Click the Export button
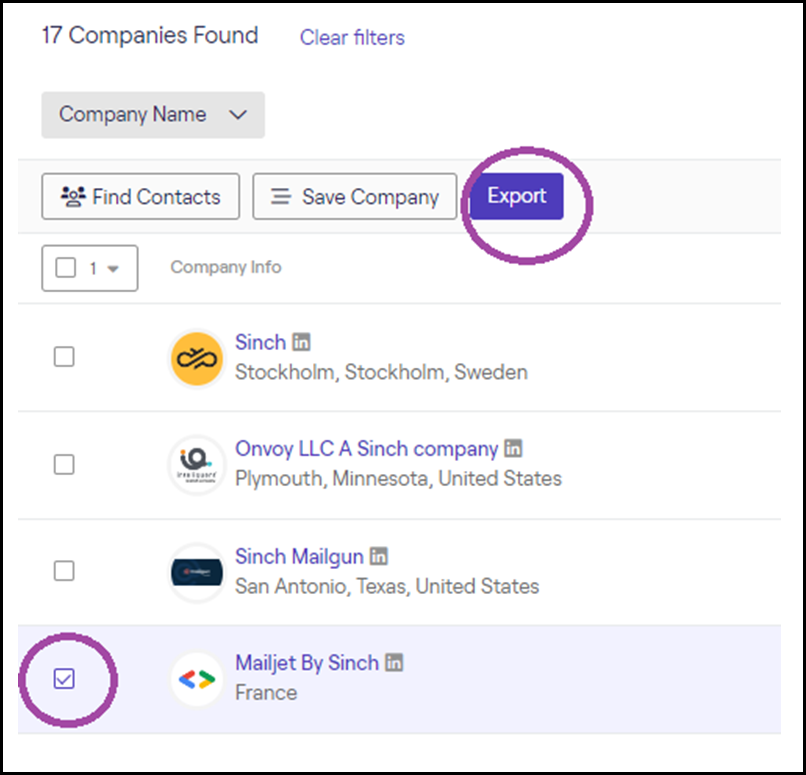The height and width of the screenshot is (775, 806). [x=517, y=196]
